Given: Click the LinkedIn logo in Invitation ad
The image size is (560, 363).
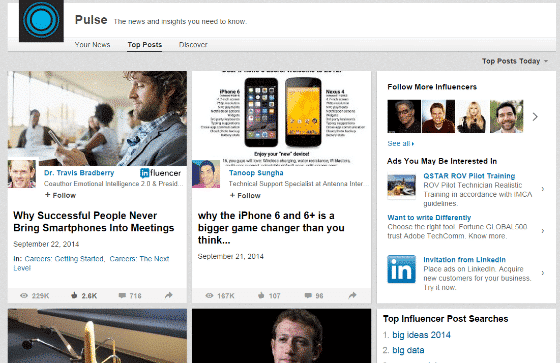Looking at the screenshot, I should (401, 269).
